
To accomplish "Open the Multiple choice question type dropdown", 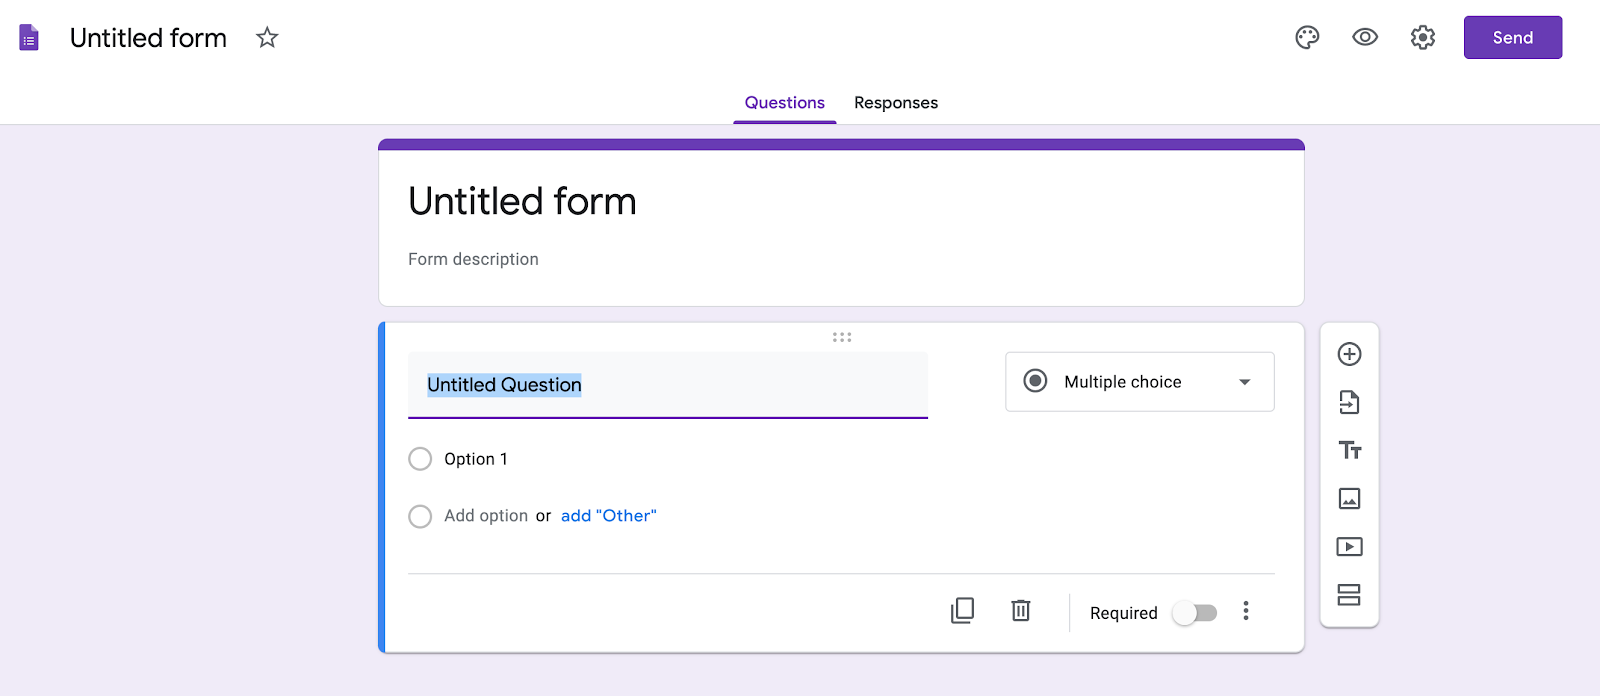I will click(1139, 382).
